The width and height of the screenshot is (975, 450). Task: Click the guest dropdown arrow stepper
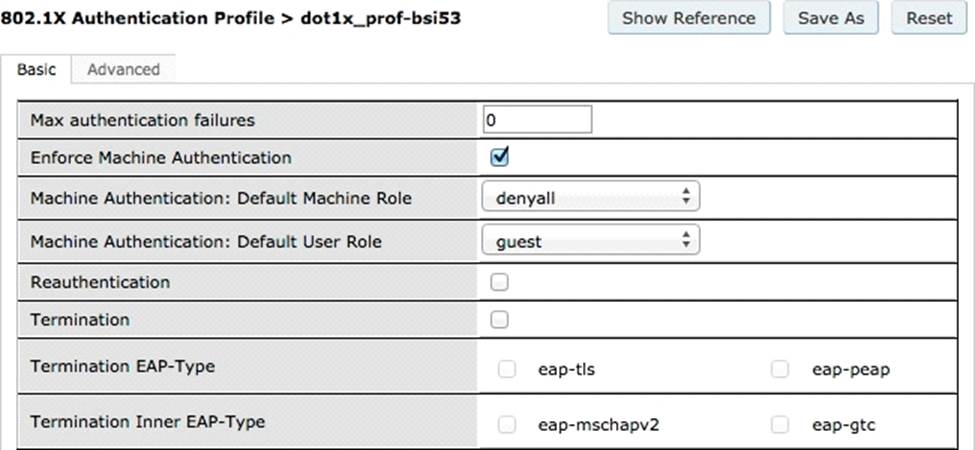[x=685, y=241]
